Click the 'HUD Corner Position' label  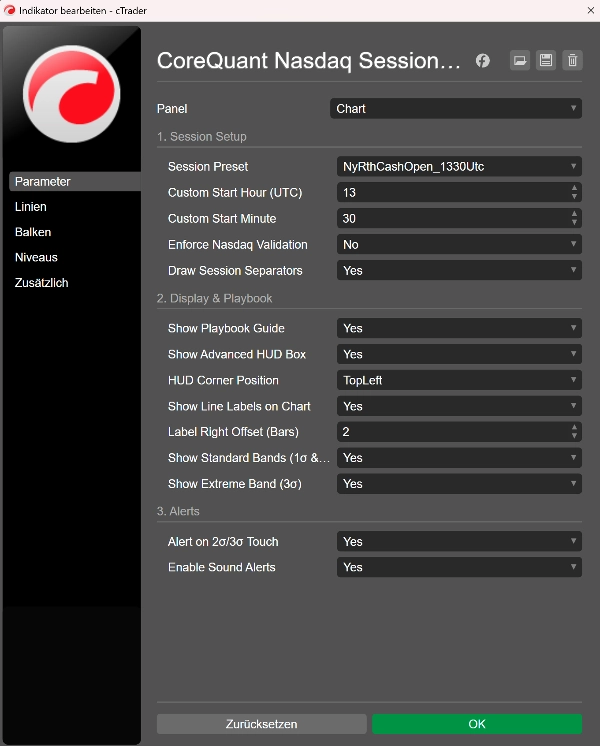223,380
